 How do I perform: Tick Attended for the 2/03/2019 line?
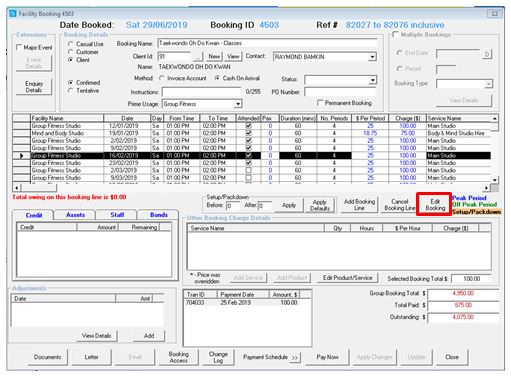point(248,170)
